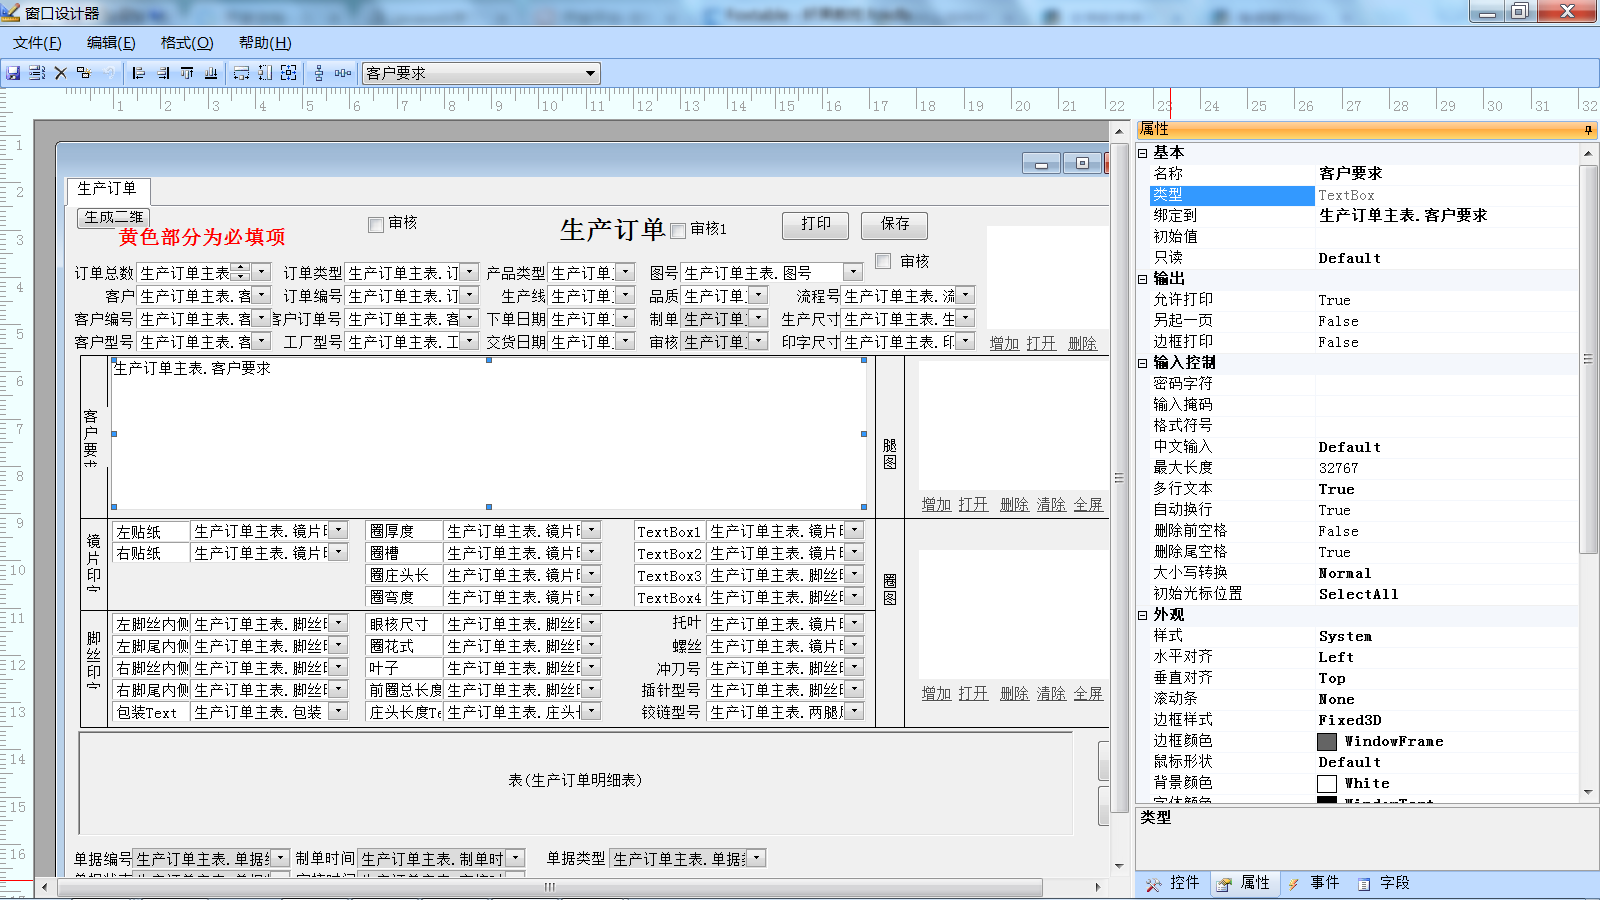
Task: Click the Delete (X) toolbar icon
Action: pos(61,73)
